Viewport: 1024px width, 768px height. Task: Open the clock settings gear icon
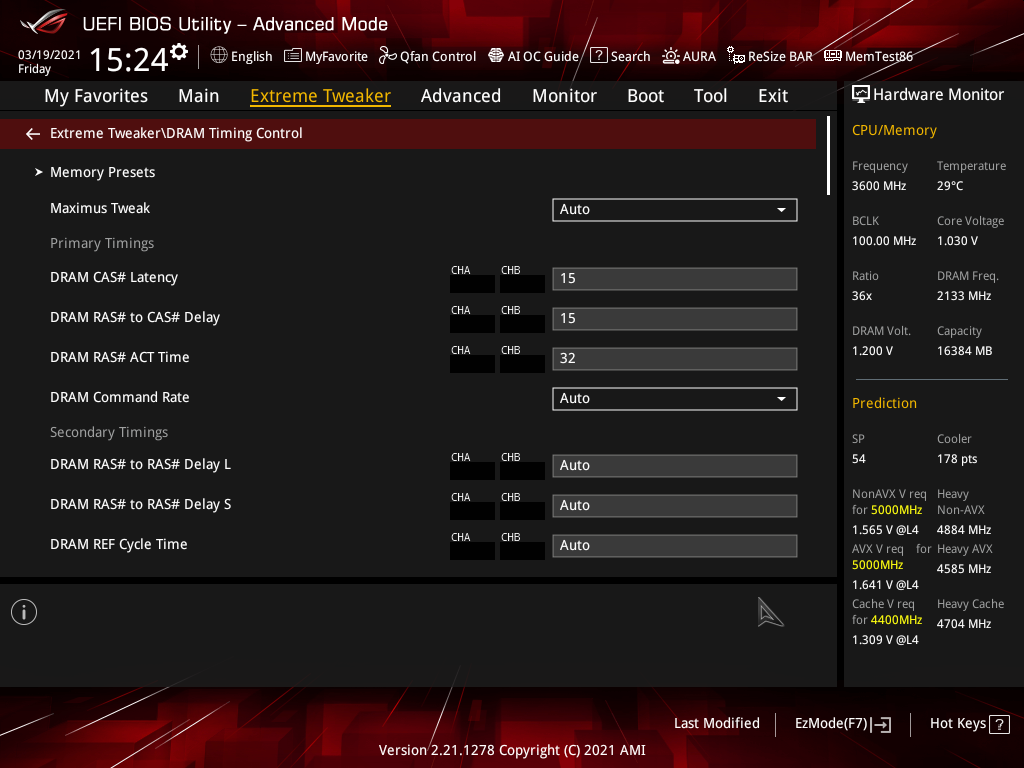179,52
